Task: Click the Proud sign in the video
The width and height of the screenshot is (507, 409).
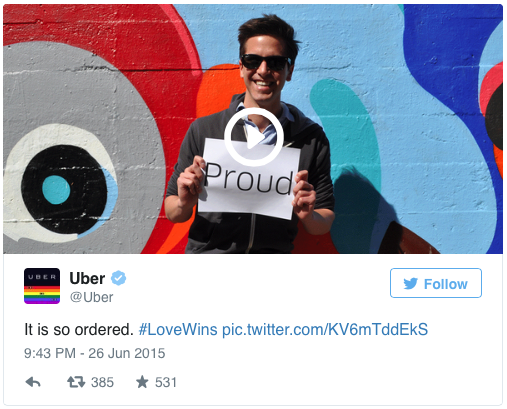Action: [x=250, y=179]
